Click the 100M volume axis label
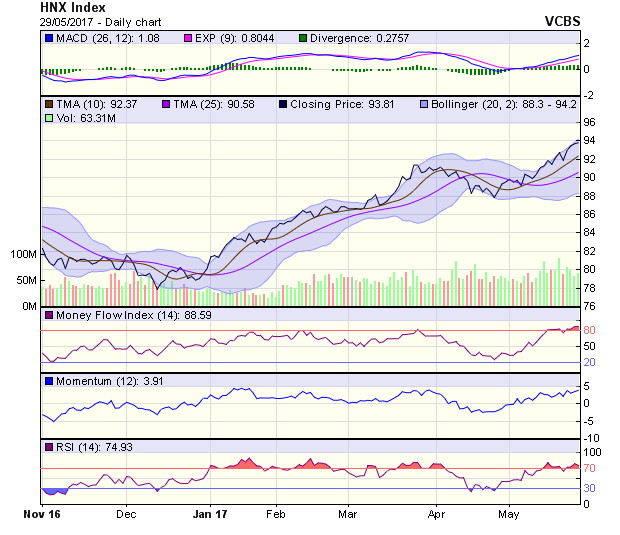620x535 pixels. 21,254
